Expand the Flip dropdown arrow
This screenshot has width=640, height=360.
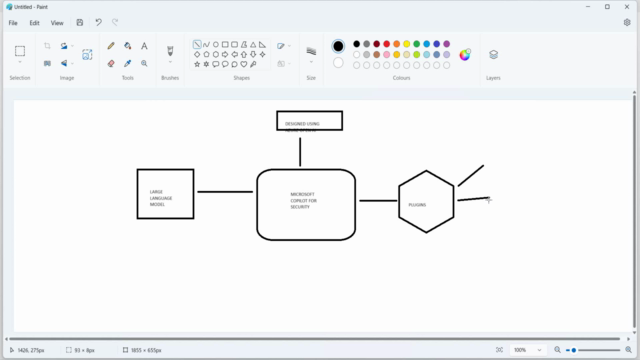point(72,63)
